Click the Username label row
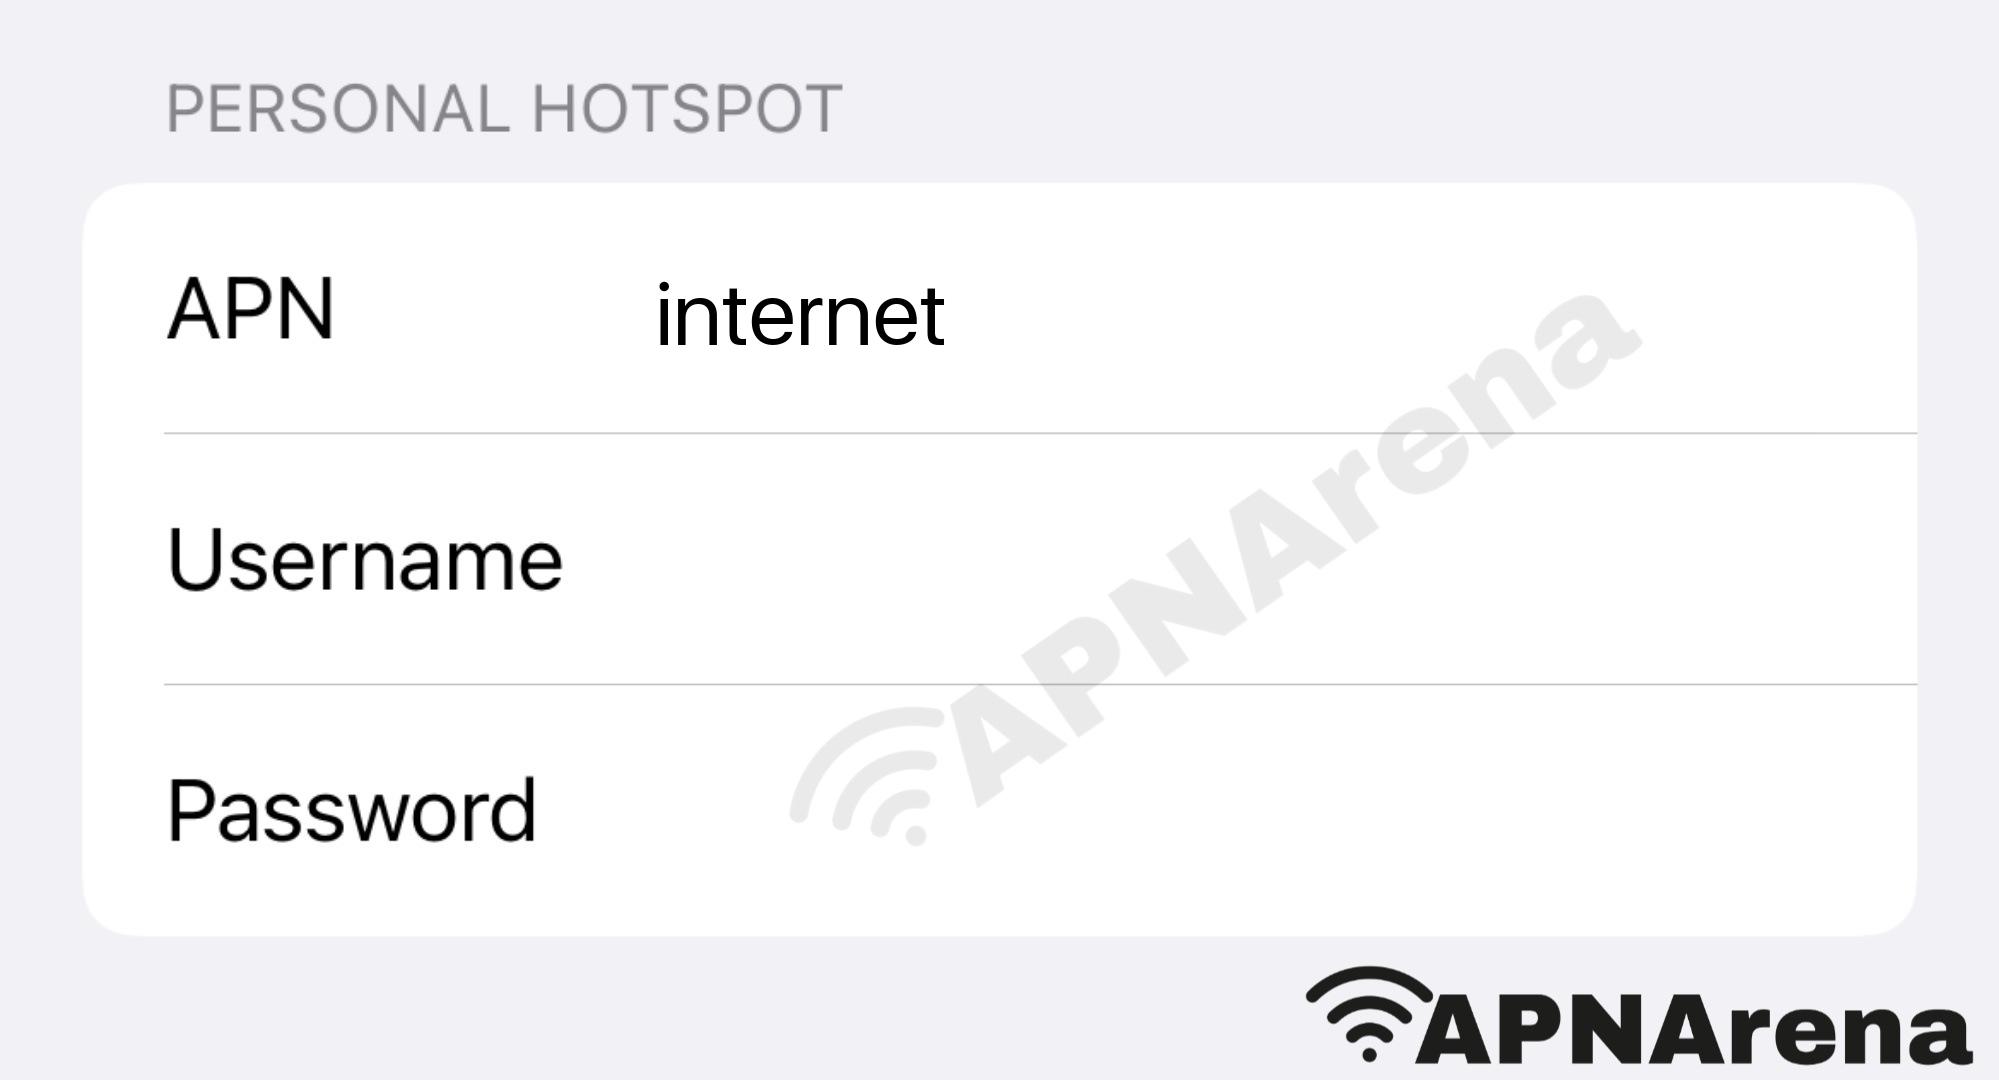Viewport: 1999px width, 1080px height. click(999, 561)
